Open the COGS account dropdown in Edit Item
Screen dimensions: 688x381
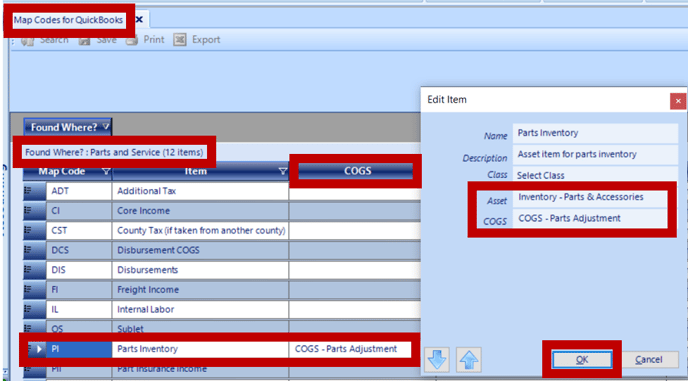590,218
